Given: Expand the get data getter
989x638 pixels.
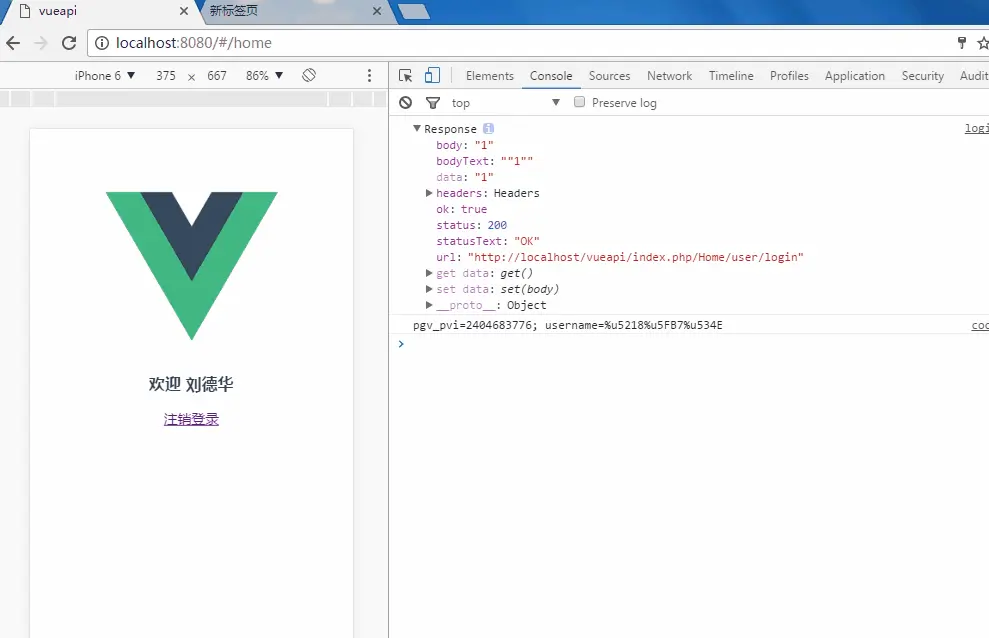Looking at the screenshot, I should pos(429,273).
